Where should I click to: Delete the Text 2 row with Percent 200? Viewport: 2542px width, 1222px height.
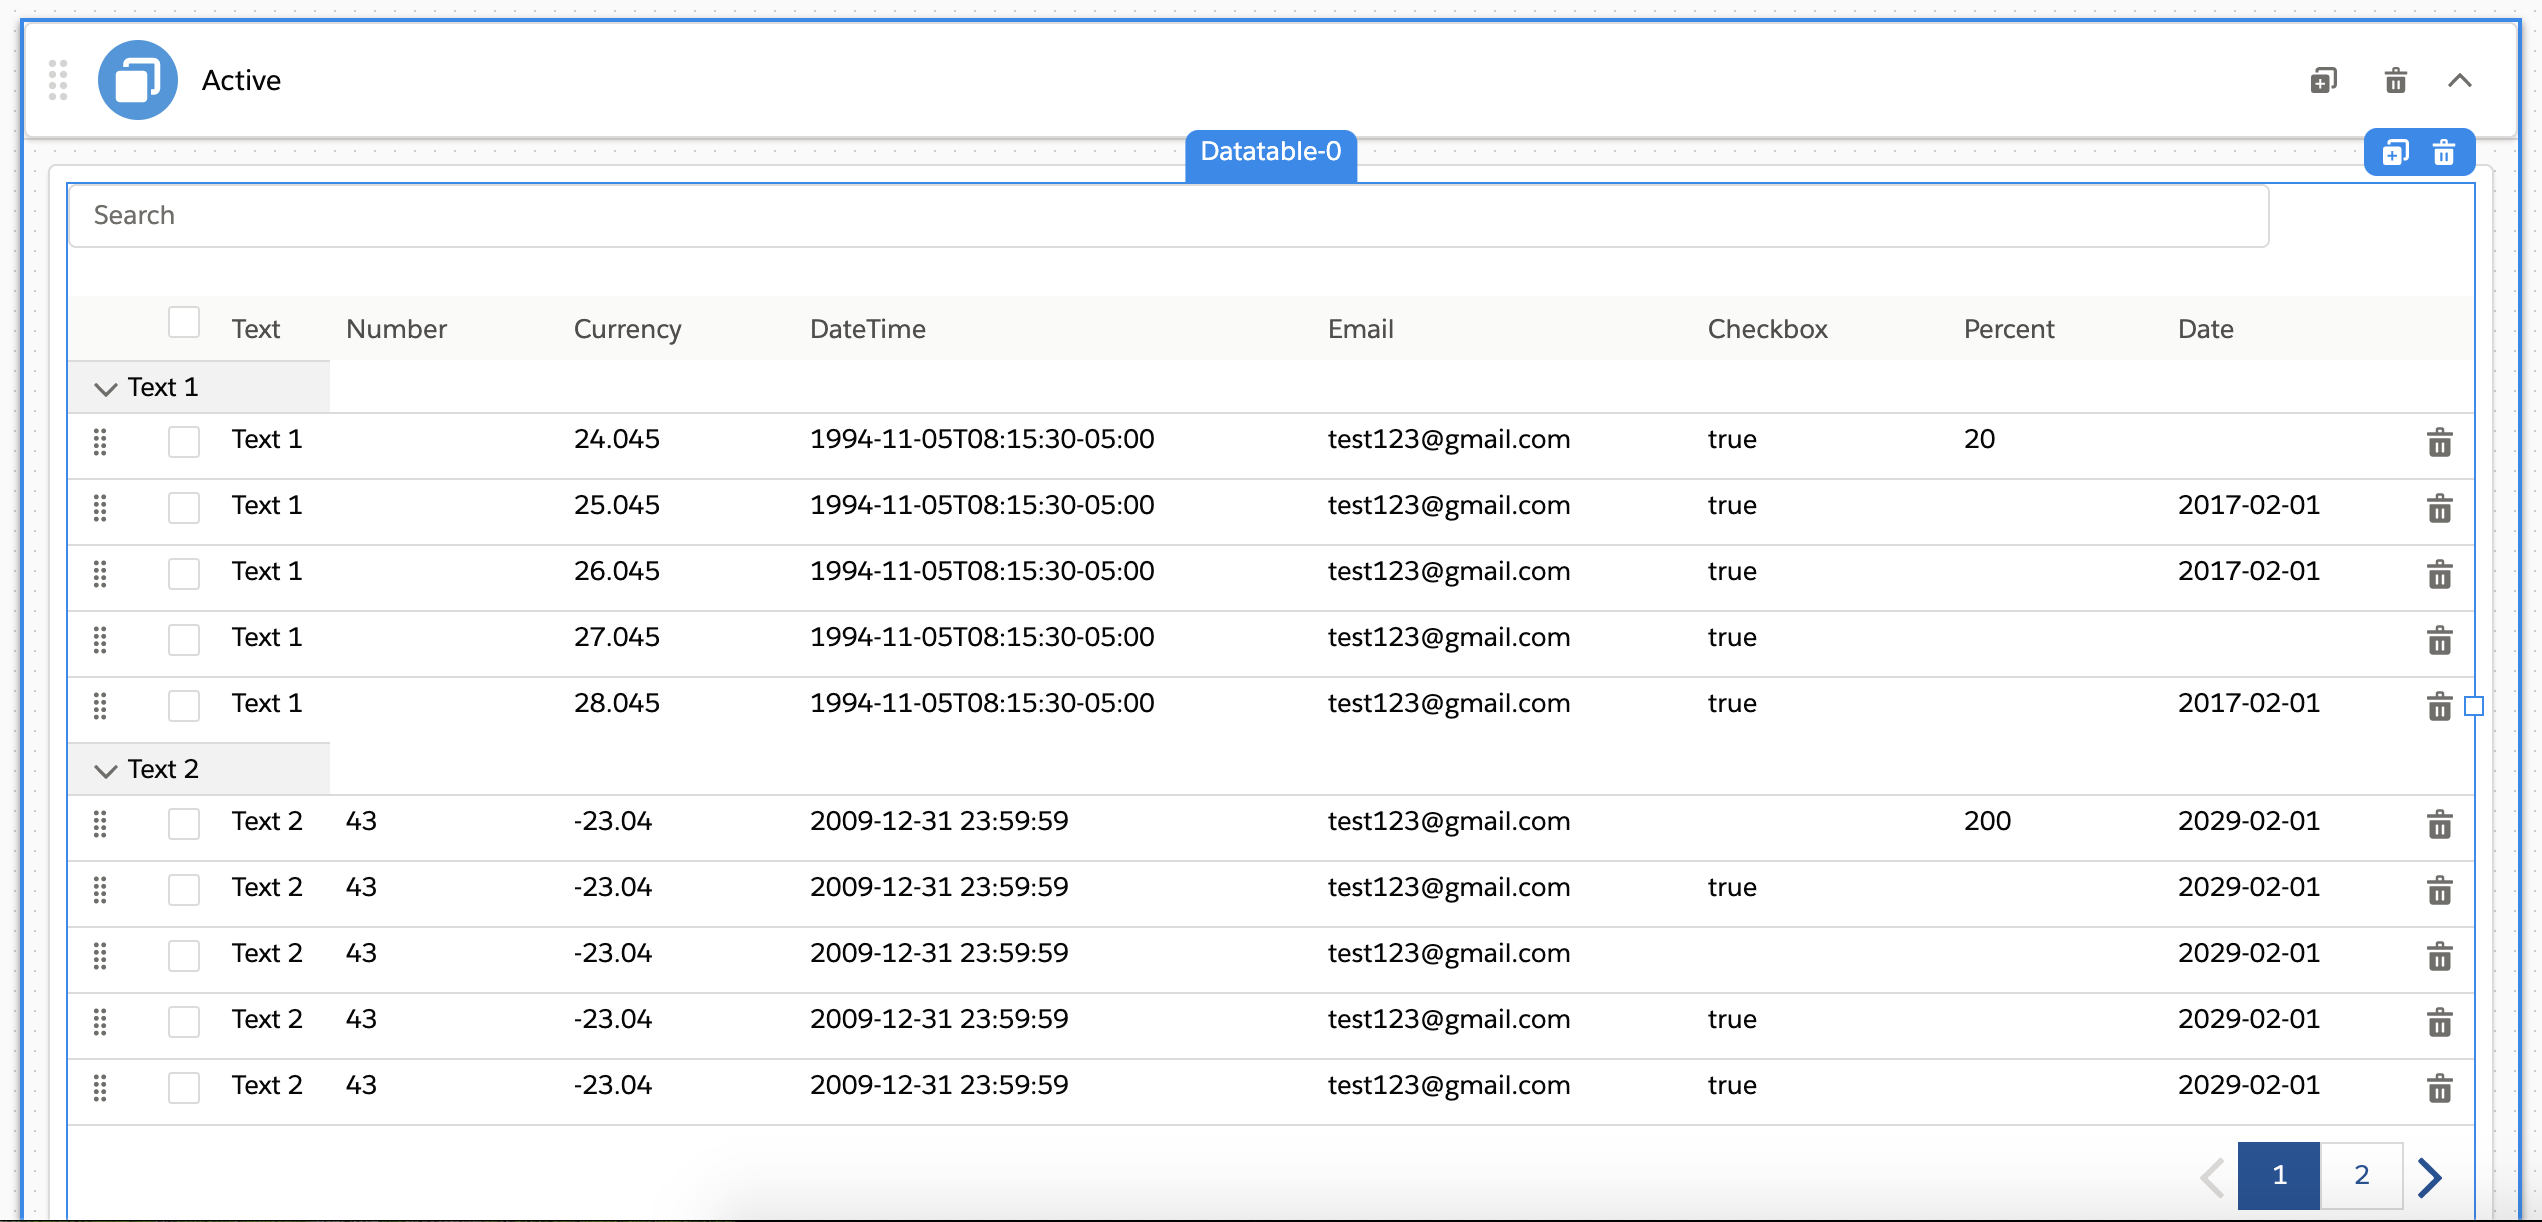pos(2439,824)
